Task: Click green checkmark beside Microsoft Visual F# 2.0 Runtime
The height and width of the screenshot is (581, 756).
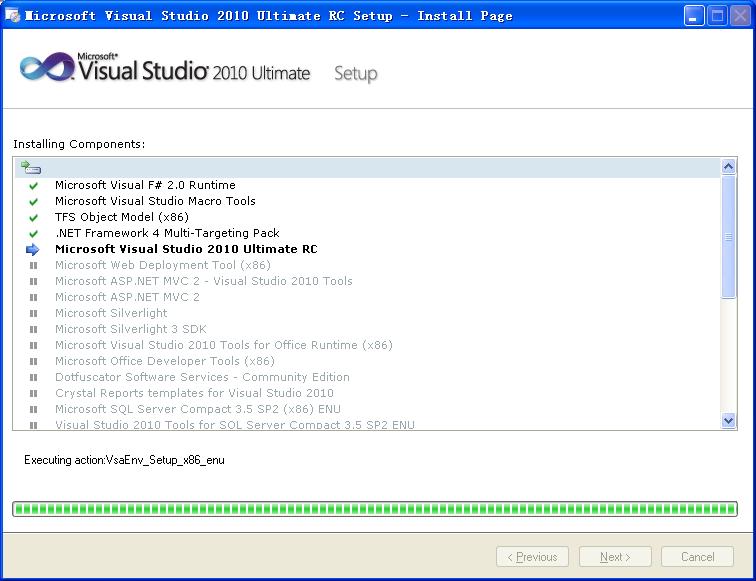Action: point(33,186)
